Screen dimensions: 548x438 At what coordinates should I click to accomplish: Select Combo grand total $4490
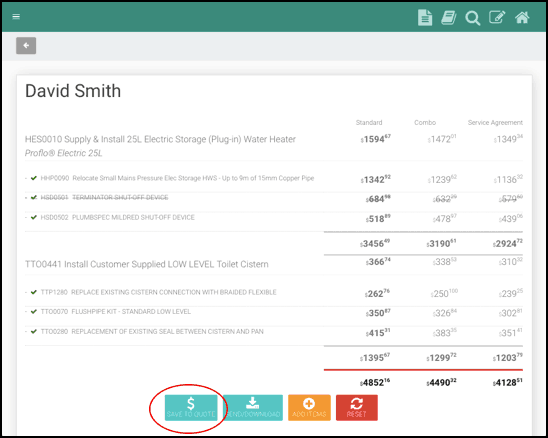pyautogui.click(x=441, y=382)
